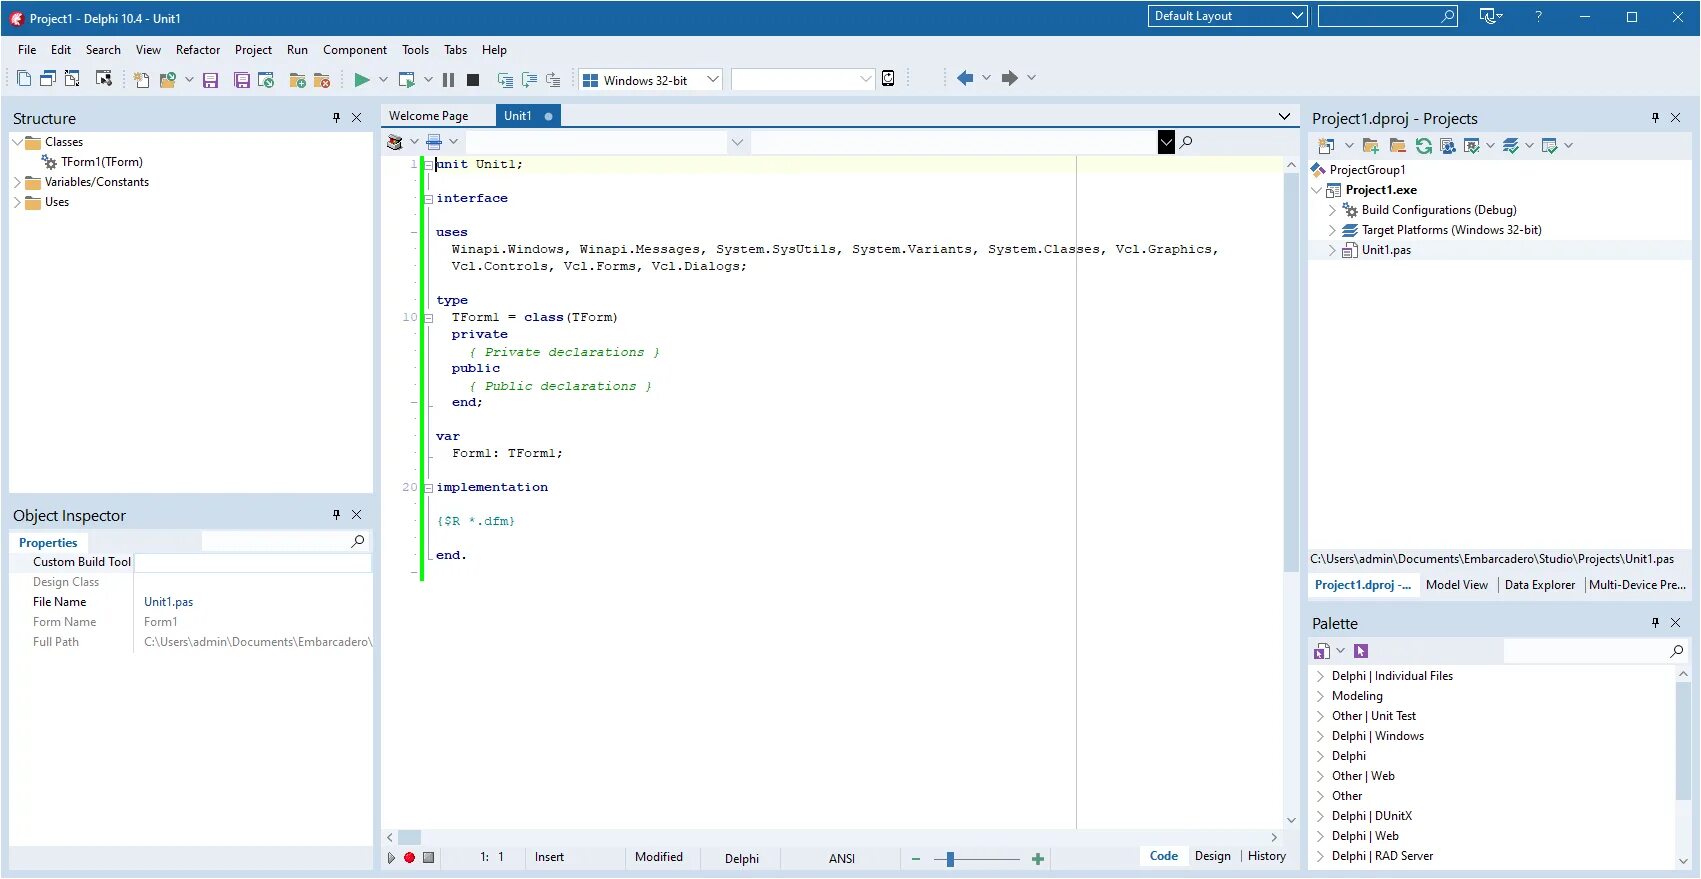
Task: Click the Stop program icon
Action: point(473,79)
